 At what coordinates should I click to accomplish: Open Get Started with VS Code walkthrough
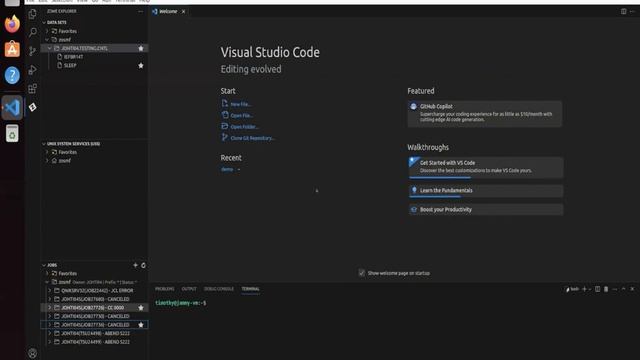pos(486,167)
